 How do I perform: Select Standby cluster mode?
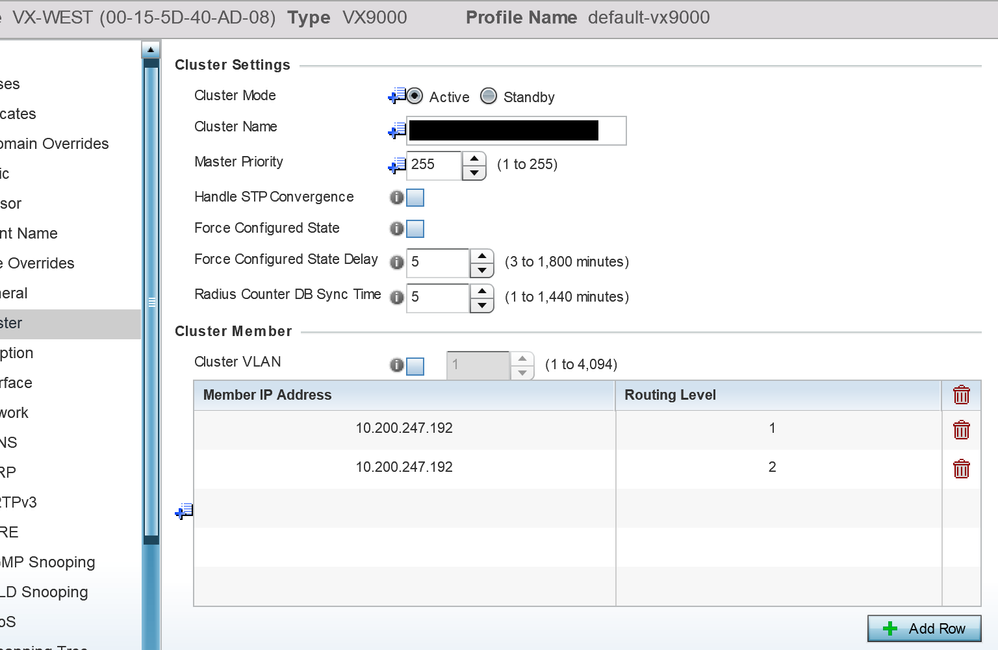coord(489,97)
